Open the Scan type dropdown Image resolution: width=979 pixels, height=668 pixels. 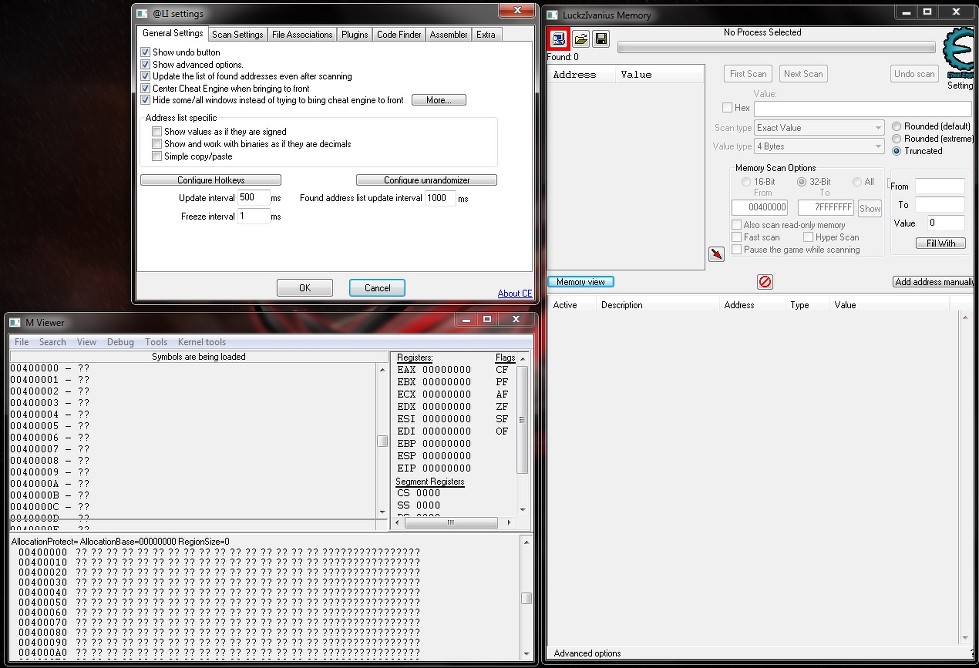click(x=819, y=127)
